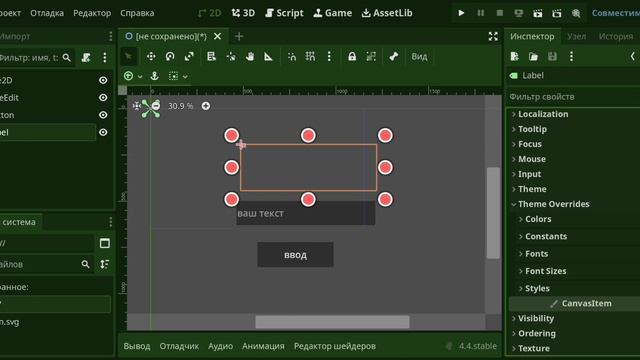Zoom in with the plus button
The image size is (640, 360).
pyautogui.click(x=206, y=106)
